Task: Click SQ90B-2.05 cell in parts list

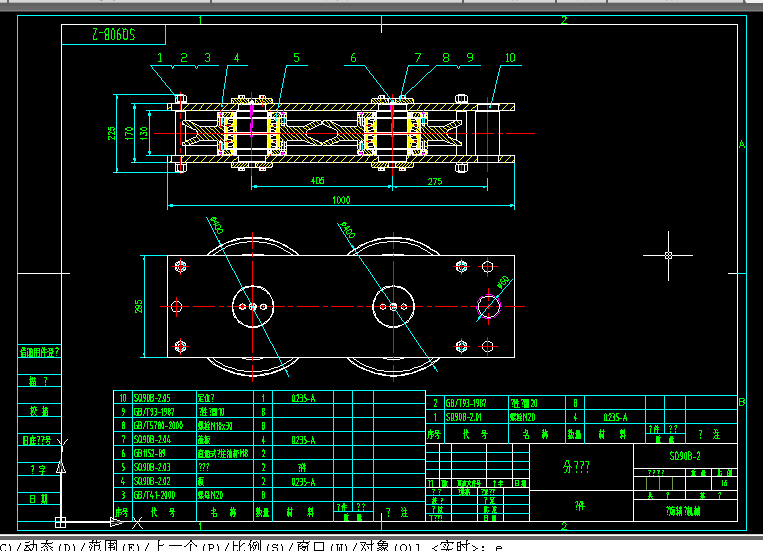Action: [152, 398]
